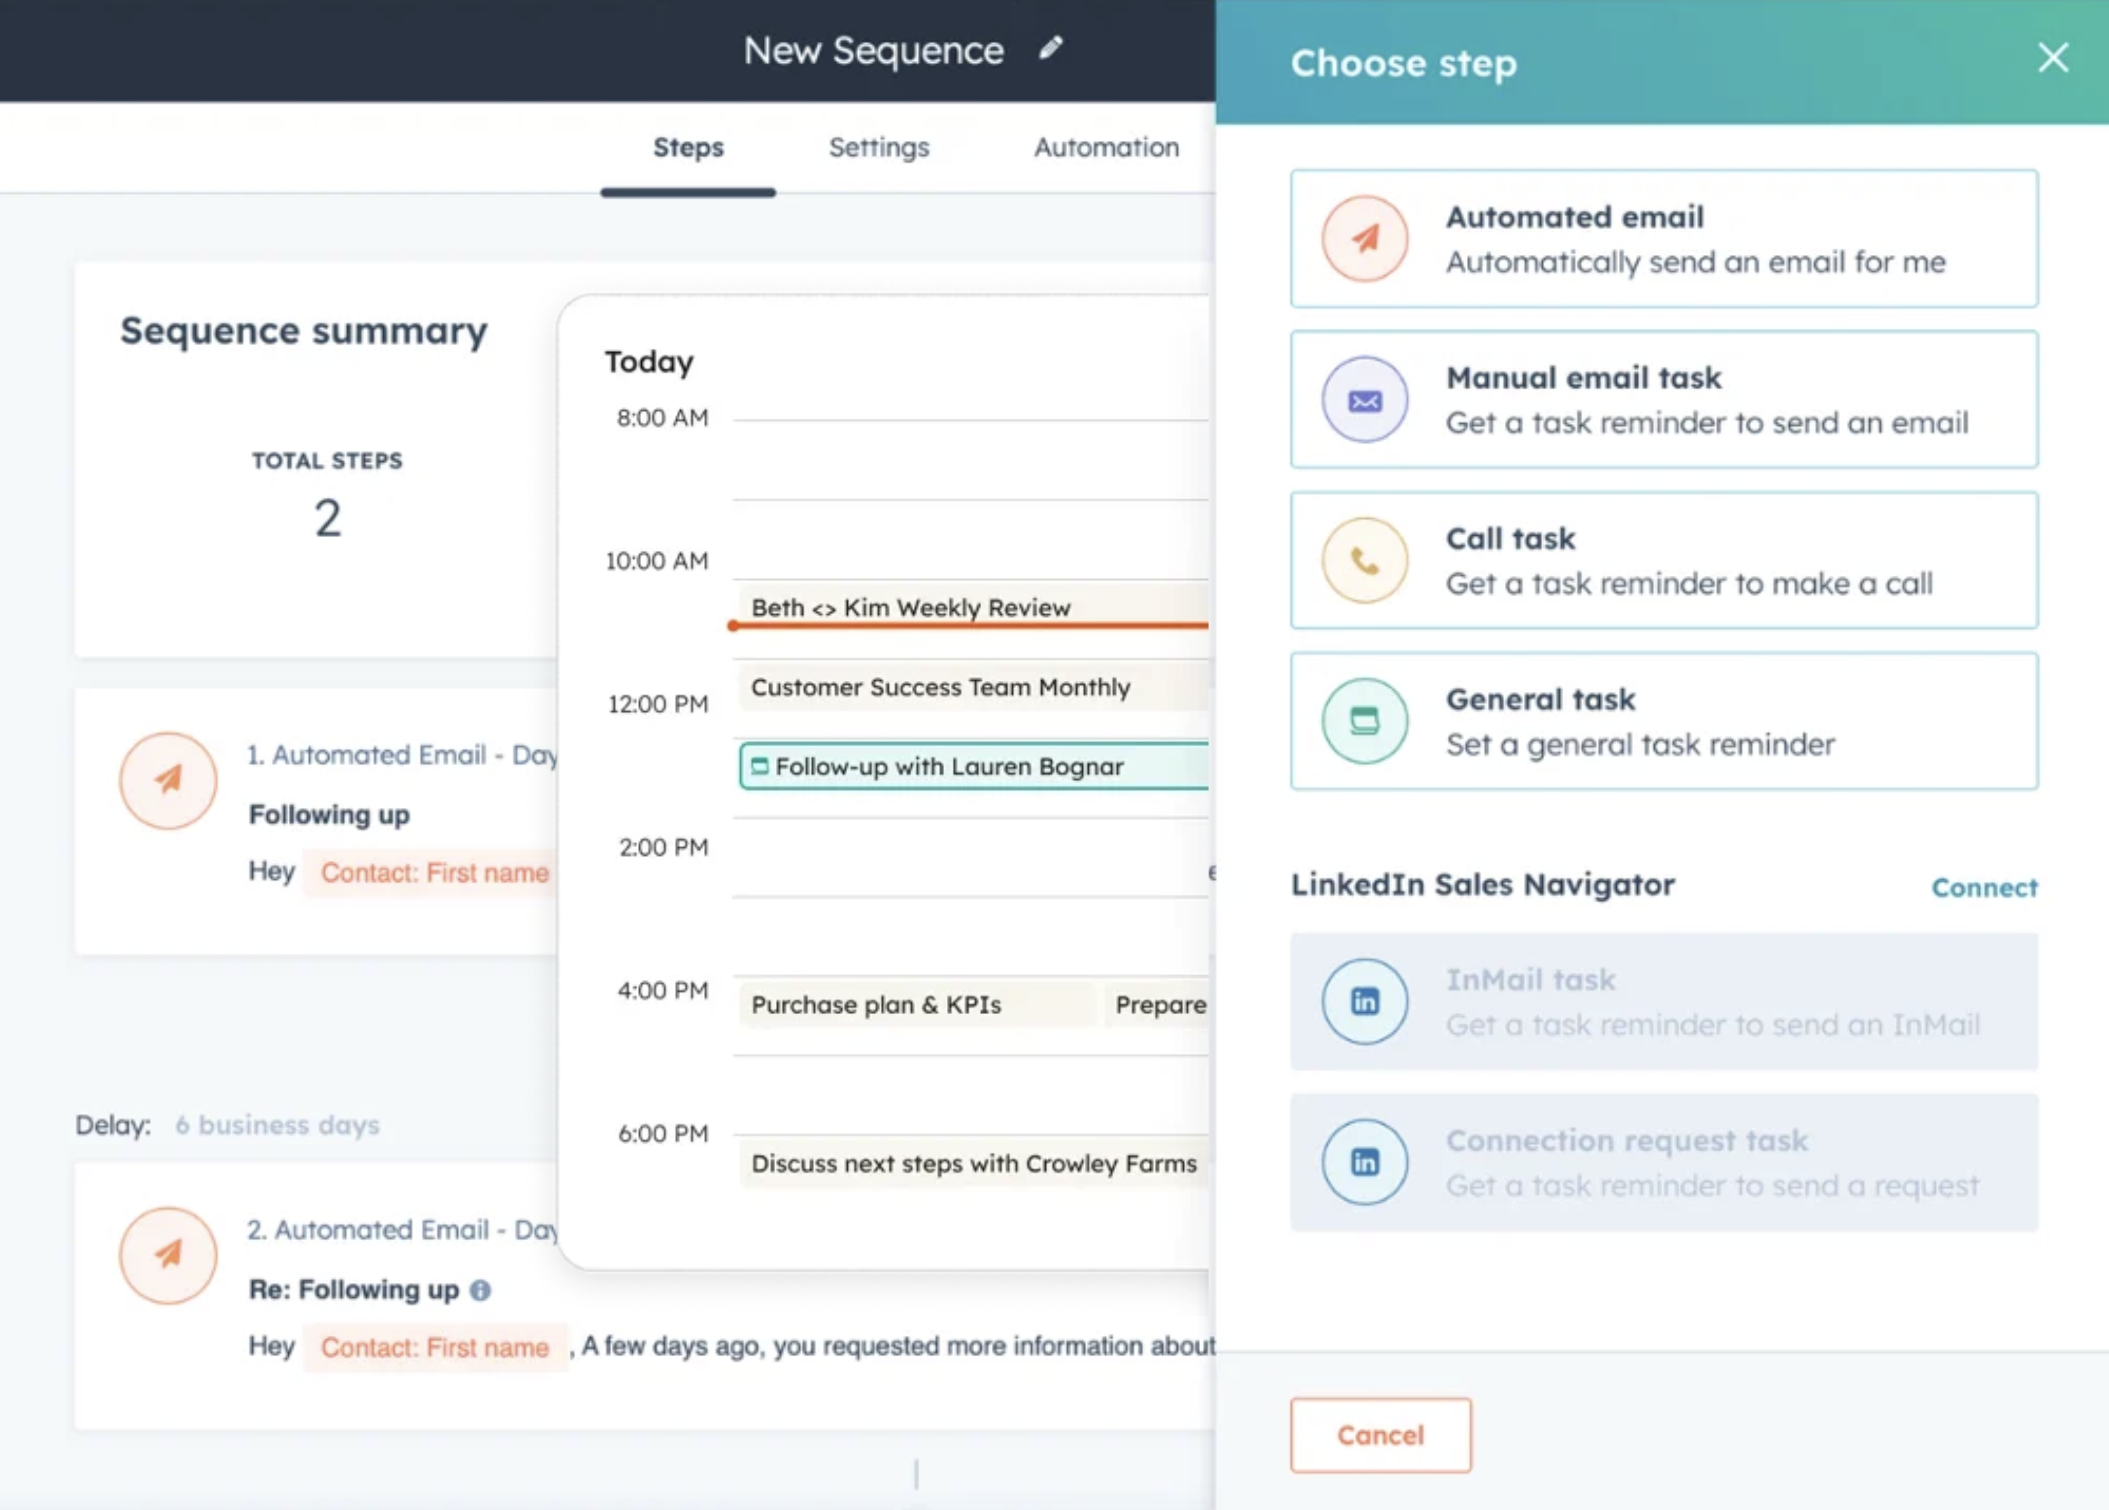Close the Choose step panel

tap(2052, 58)
